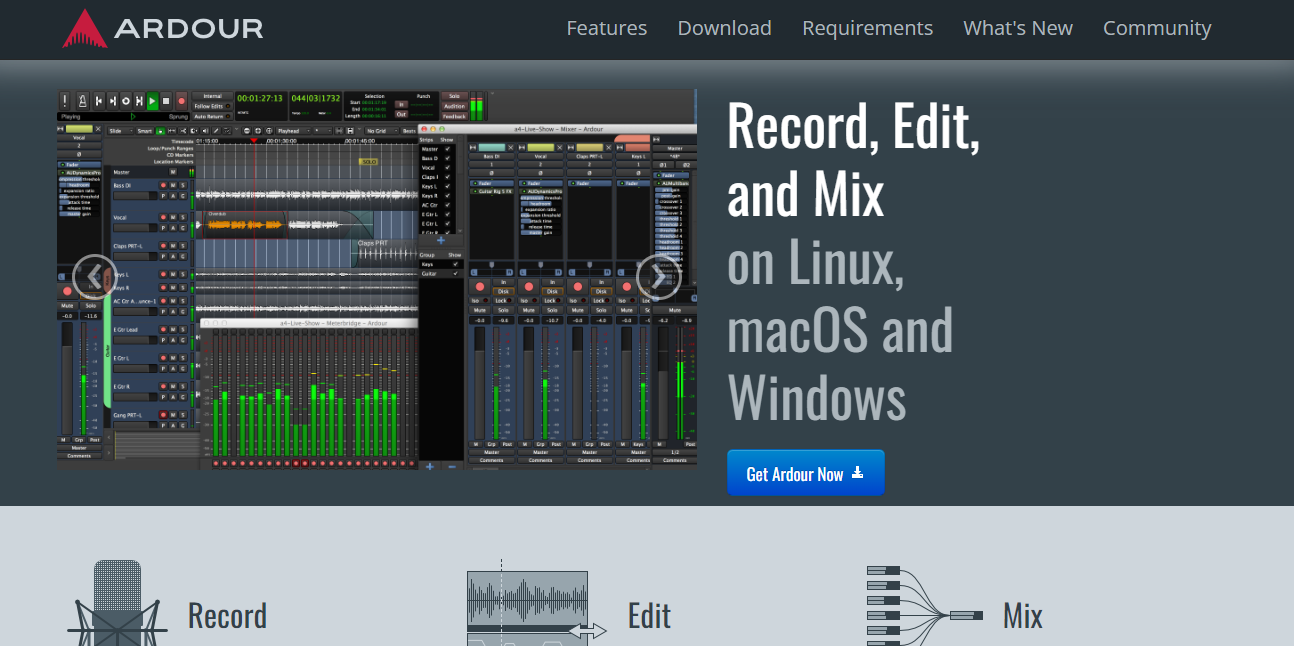
Task: Open the Community page
Action: click(x=1157, y=28)
